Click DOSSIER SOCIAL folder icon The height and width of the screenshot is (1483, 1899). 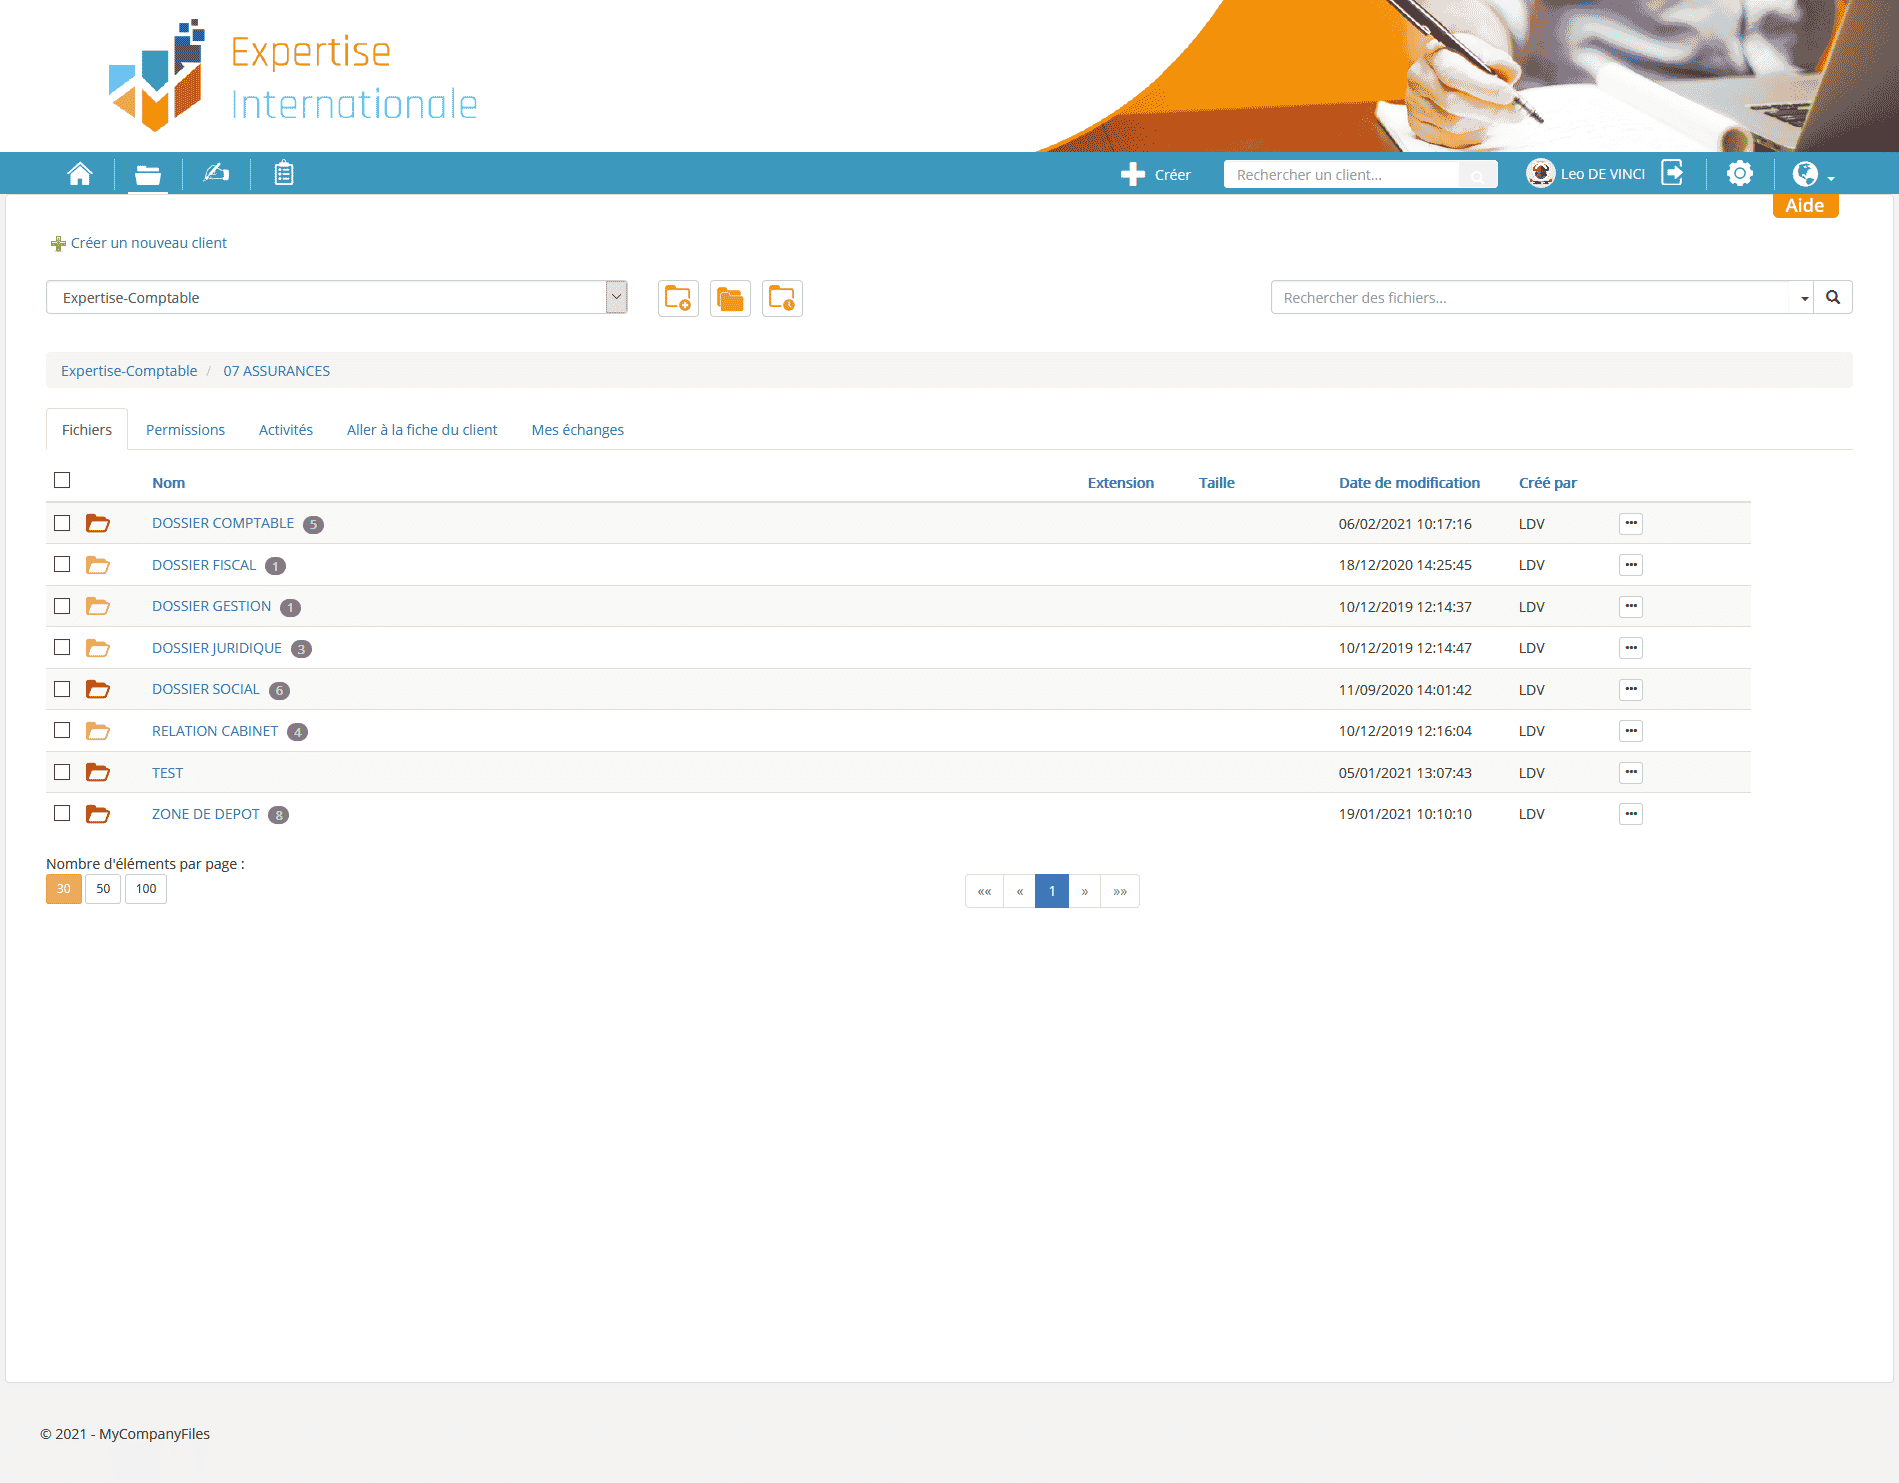click(x=98, y=689)
